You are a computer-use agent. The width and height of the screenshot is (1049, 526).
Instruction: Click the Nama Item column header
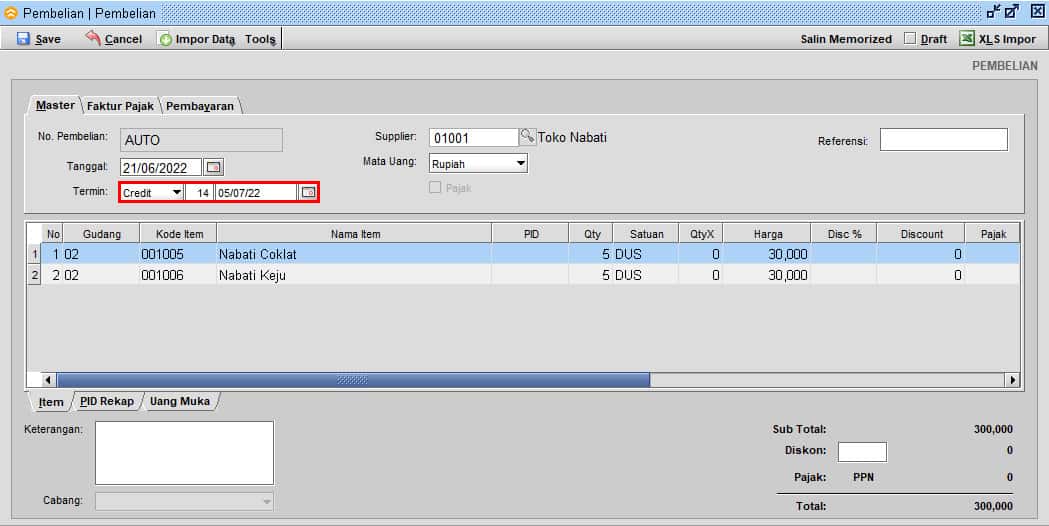point(355,234)
